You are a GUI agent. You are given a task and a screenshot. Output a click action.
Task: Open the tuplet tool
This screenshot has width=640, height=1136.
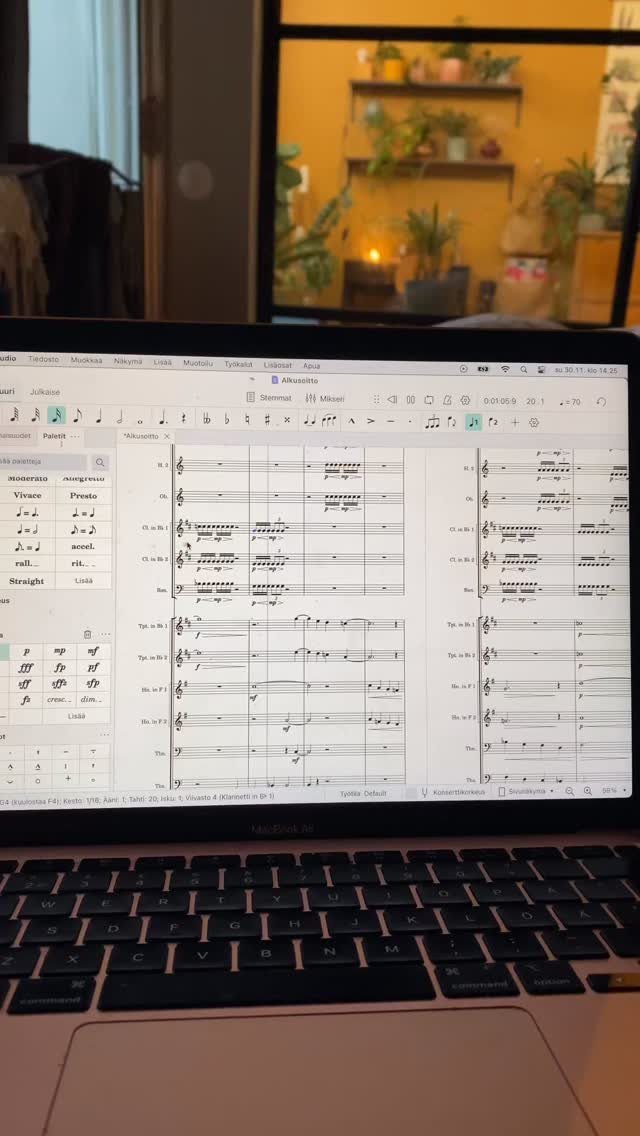[433, 422]
